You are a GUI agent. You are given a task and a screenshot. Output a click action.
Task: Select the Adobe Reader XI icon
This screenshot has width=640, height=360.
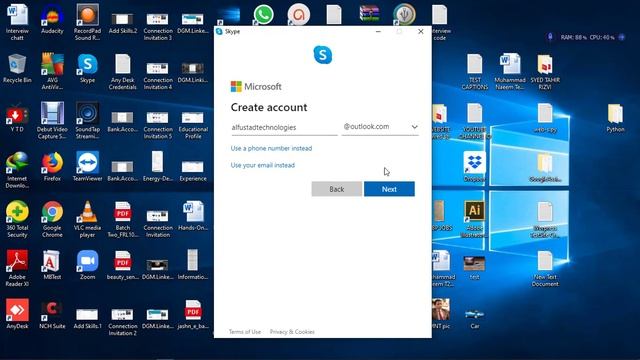coord(17,269)
